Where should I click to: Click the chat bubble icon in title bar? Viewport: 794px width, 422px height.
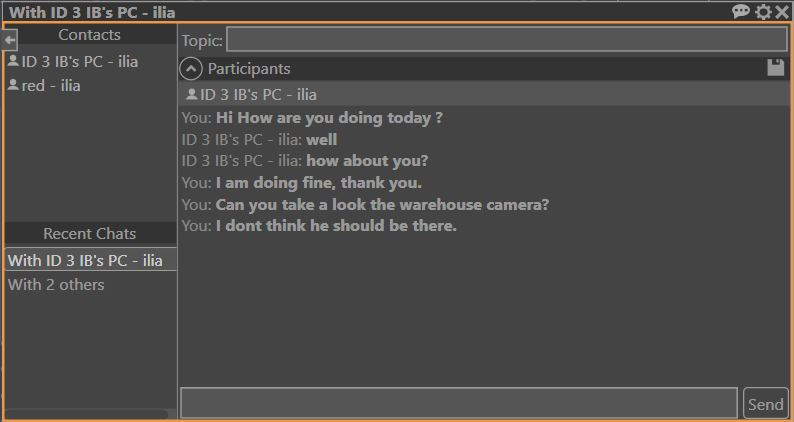click(x=741, y=11)
